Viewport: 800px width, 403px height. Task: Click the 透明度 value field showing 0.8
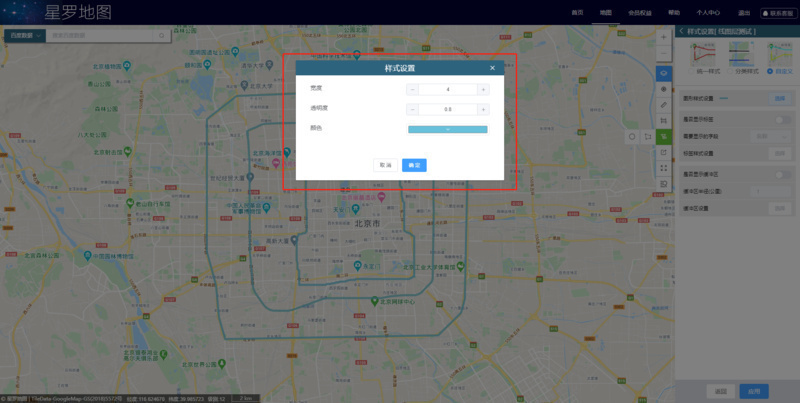[447, 109]
